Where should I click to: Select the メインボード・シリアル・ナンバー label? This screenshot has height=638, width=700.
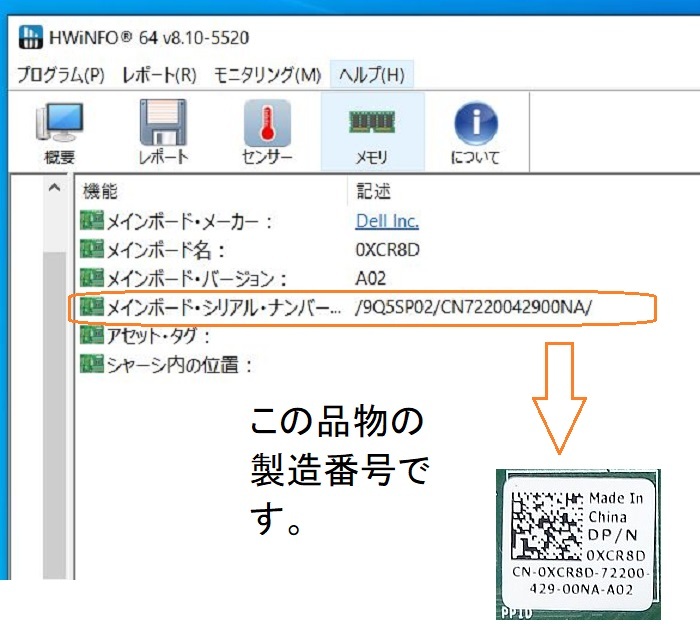223,307
